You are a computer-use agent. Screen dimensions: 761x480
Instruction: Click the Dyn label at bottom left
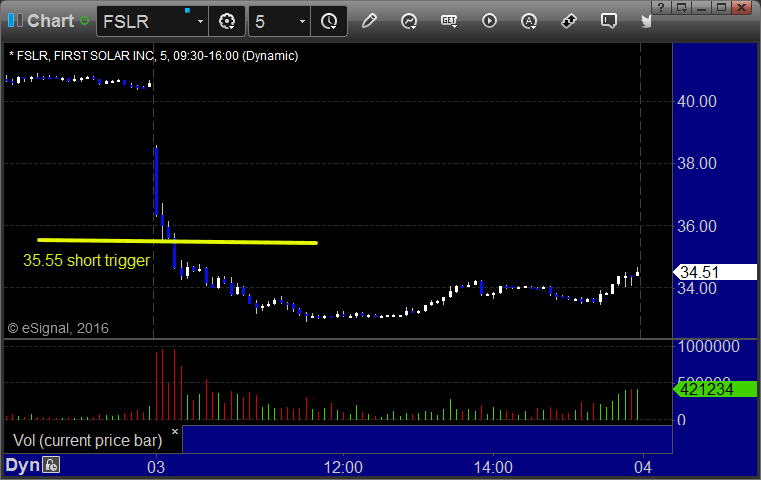click(x=22, y=465)
